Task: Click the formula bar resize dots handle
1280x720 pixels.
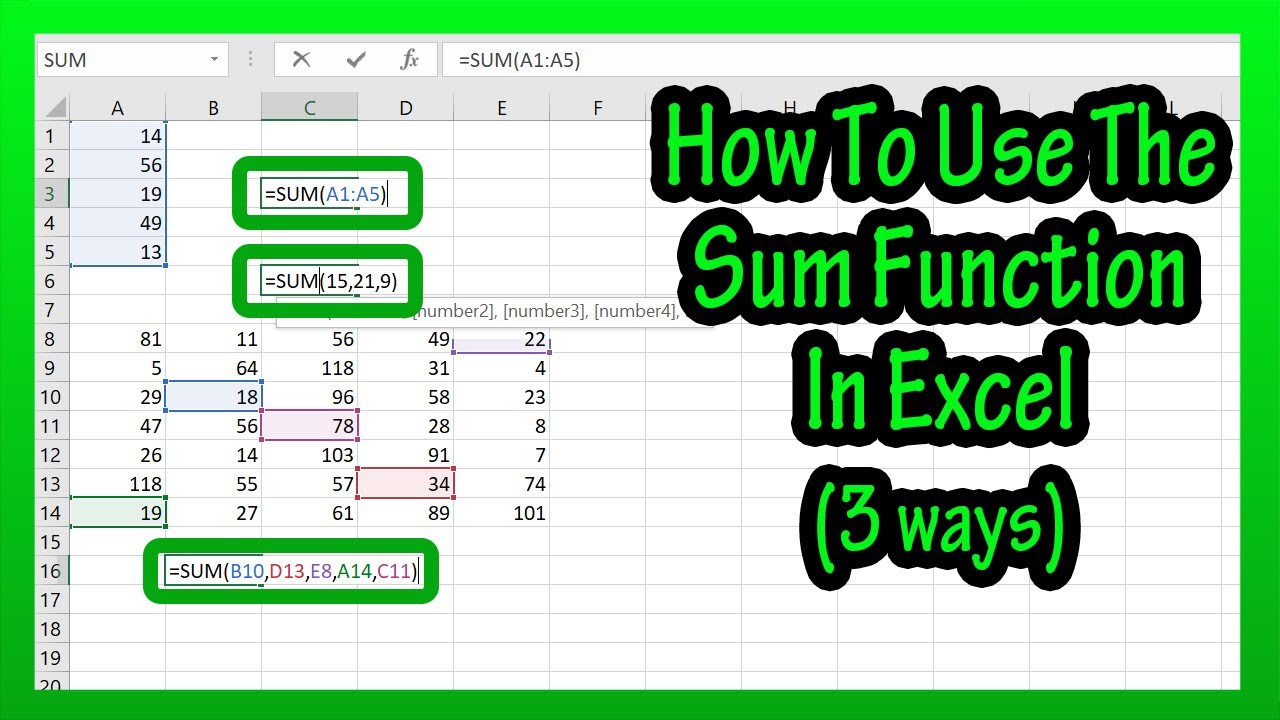Action: click(x=250, y=60)
